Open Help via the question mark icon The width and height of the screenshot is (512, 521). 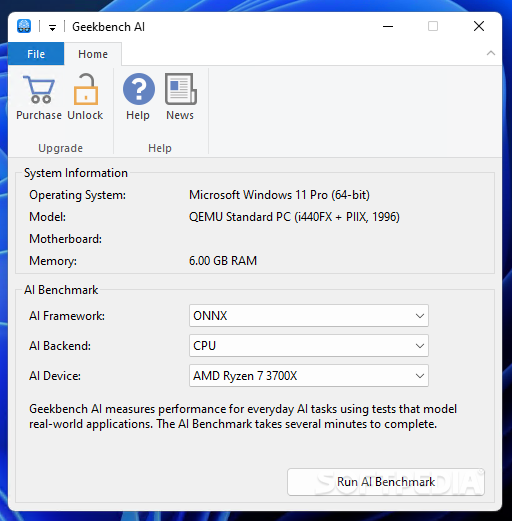tap(139, 89)
